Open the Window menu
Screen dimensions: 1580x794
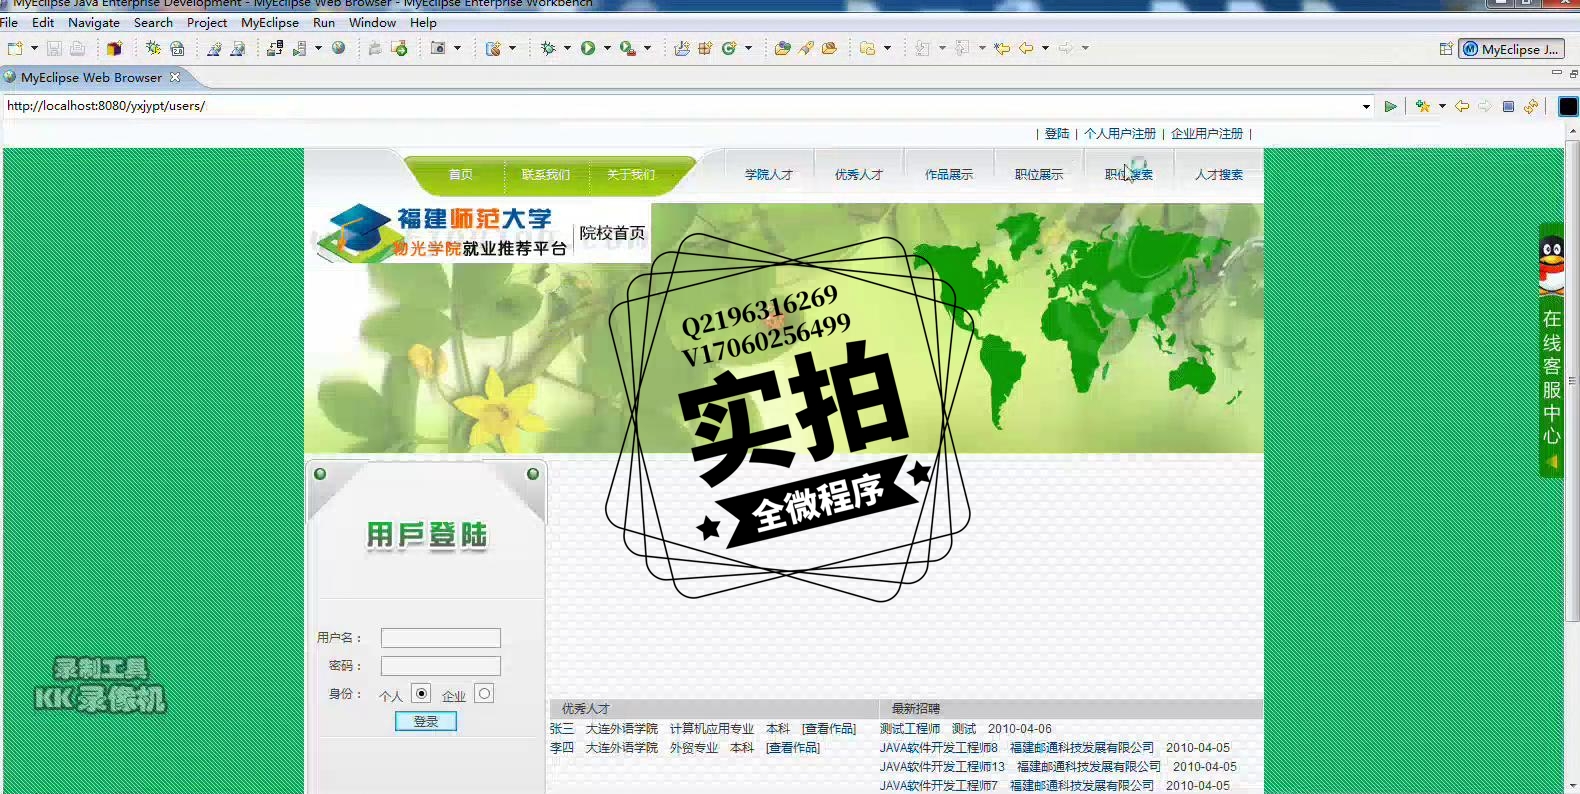click(x=372, y=22)
